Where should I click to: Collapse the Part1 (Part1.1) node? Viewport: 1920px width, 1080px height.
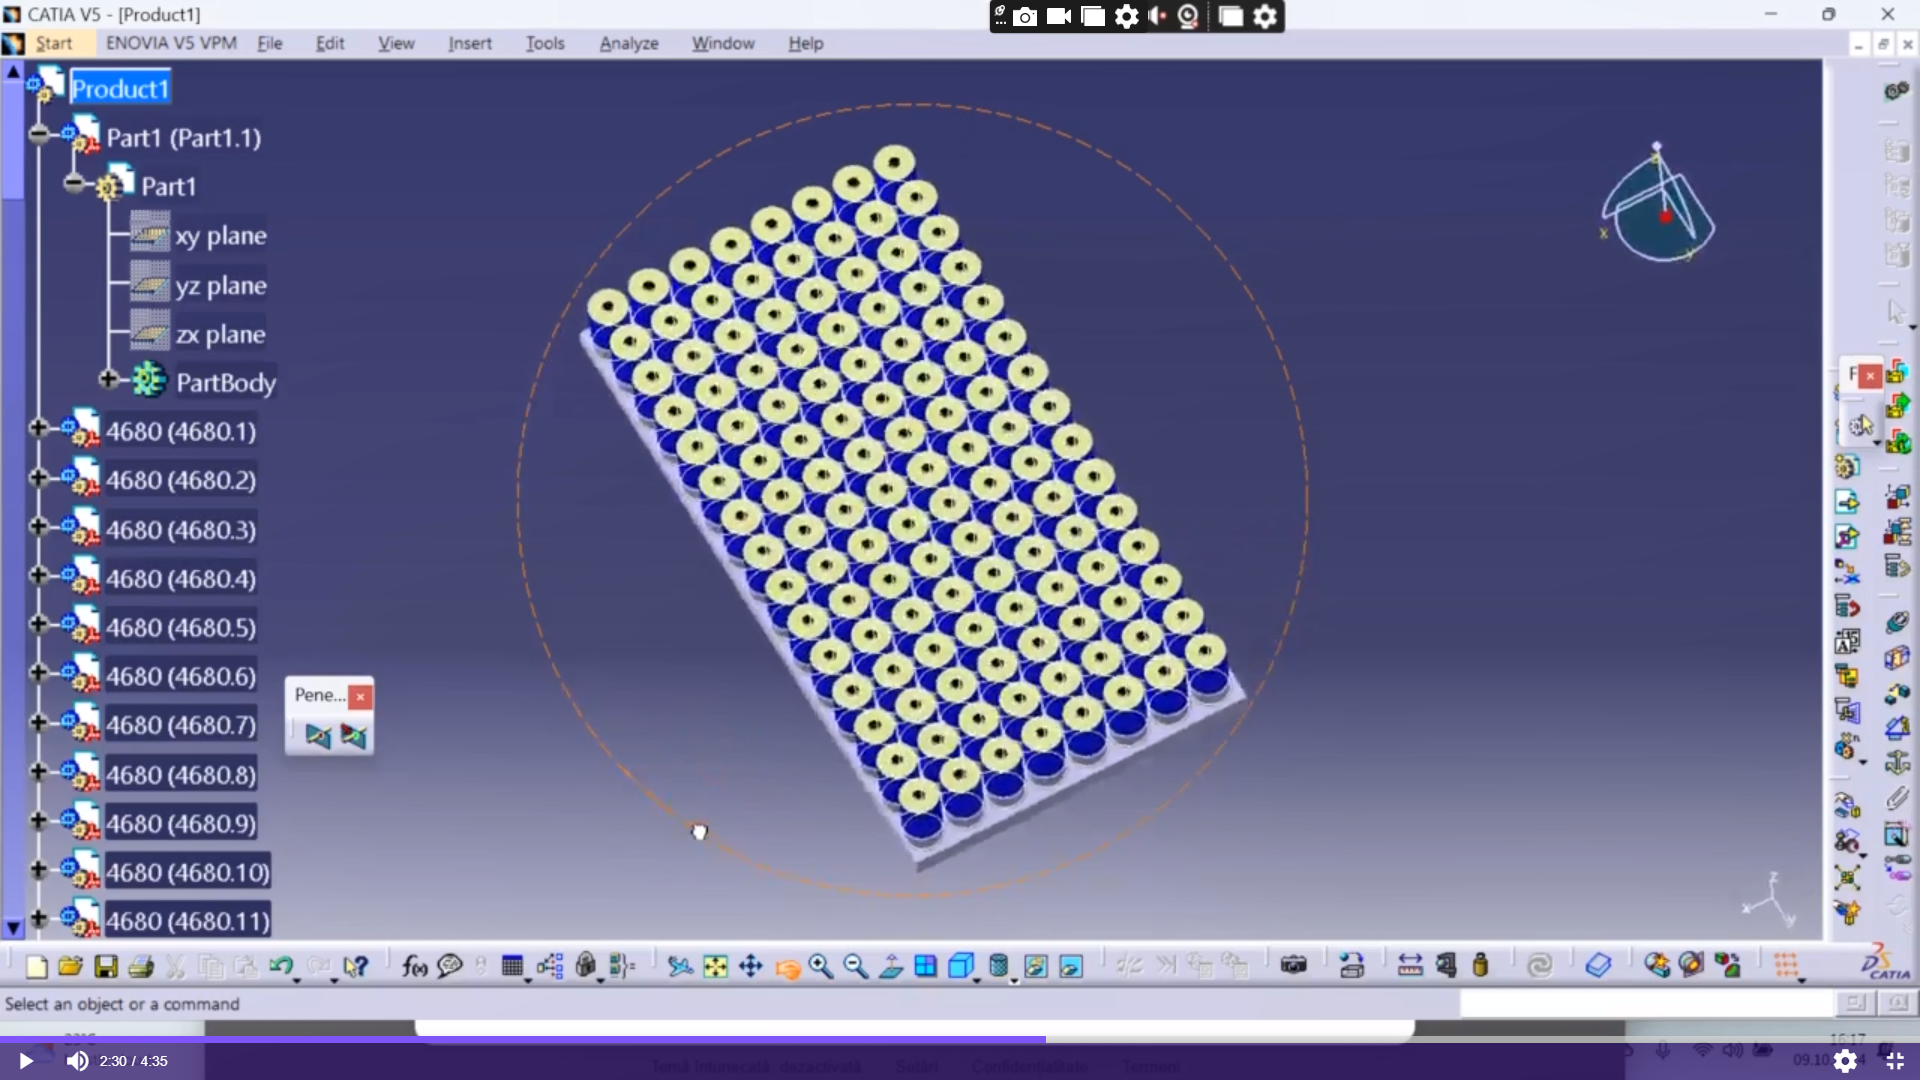38,135
